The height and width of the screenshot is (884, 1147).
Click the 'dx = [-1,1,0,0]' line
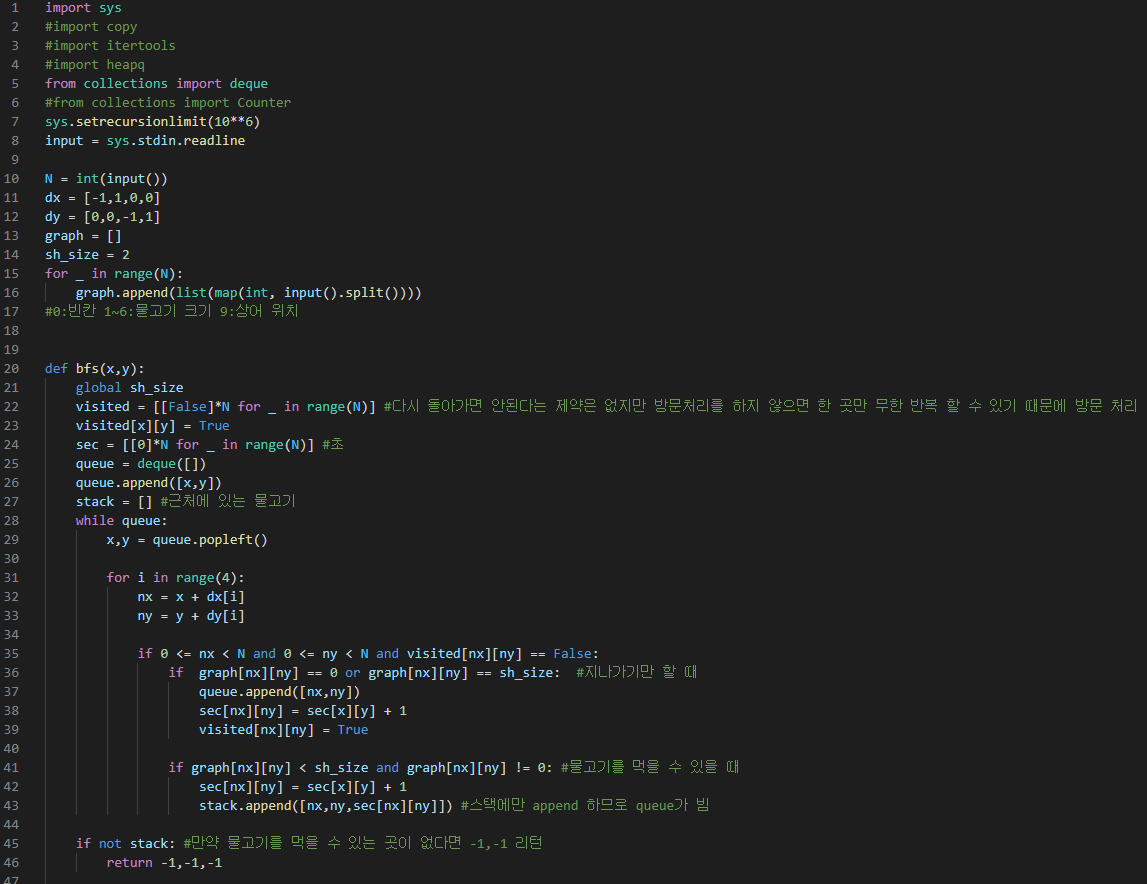[102, 198]
